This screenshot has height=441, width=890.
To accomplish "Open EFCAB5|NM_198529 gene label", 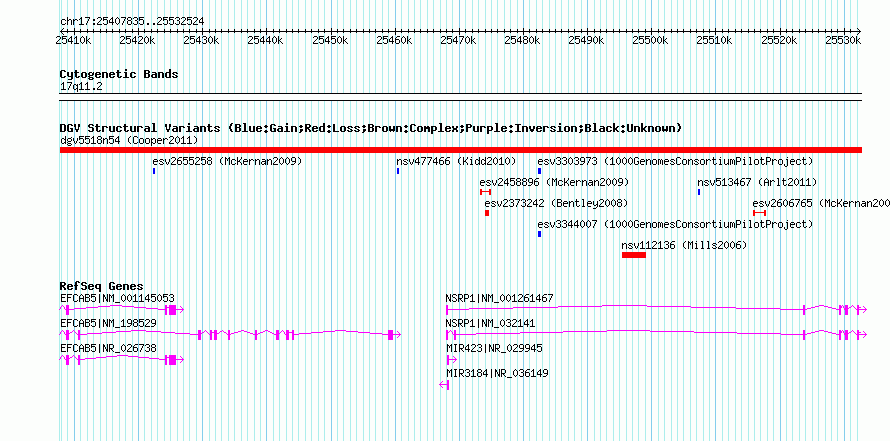I will click(x=108, y=323).
